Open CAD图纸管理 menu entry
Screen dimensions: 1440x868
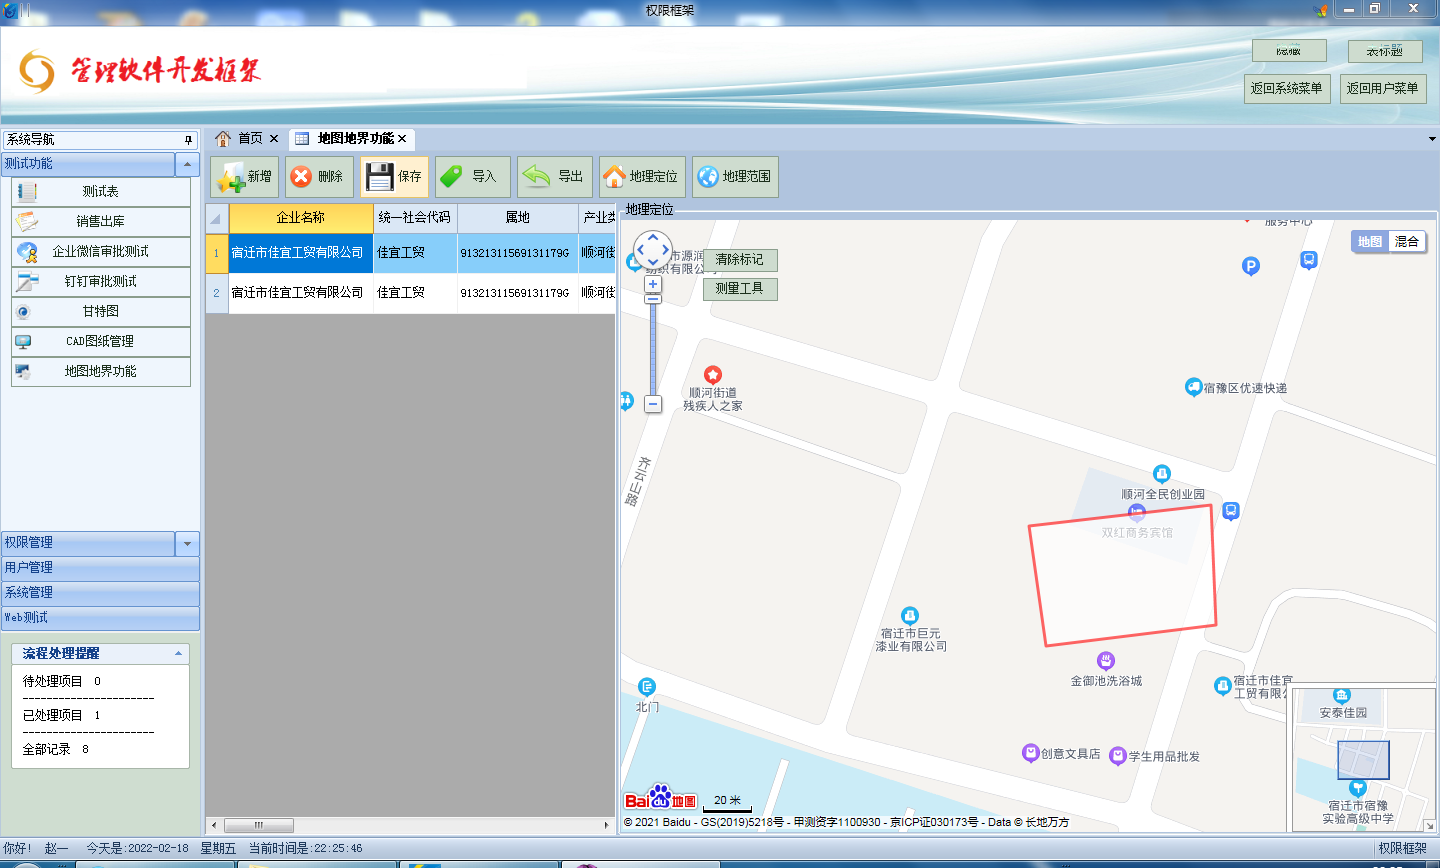coord(100,342)
